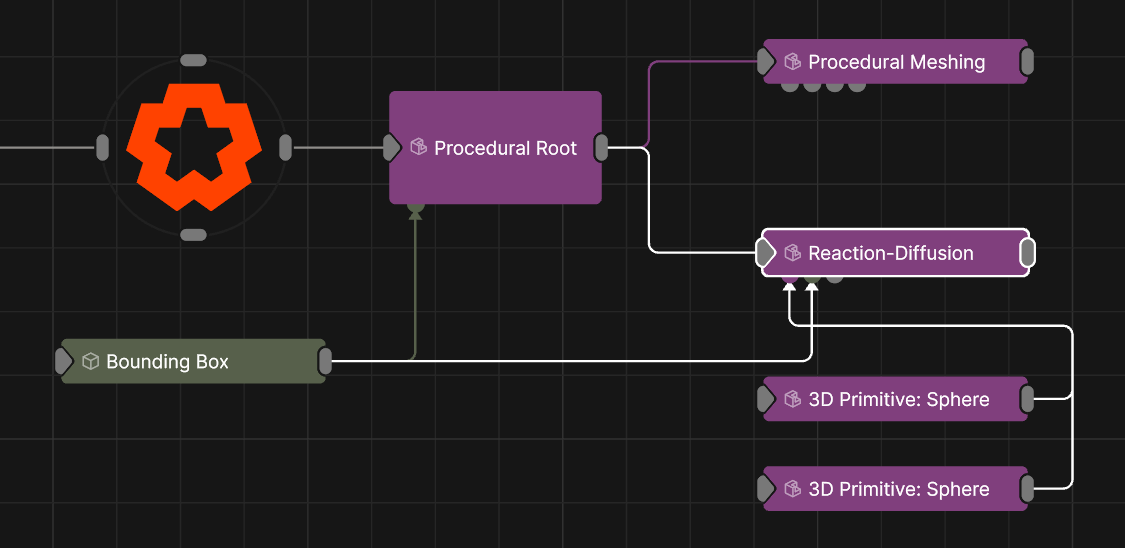Click the output port of Procedural Root node
This screenshot has height=548, width=1125.
(601, 148)
